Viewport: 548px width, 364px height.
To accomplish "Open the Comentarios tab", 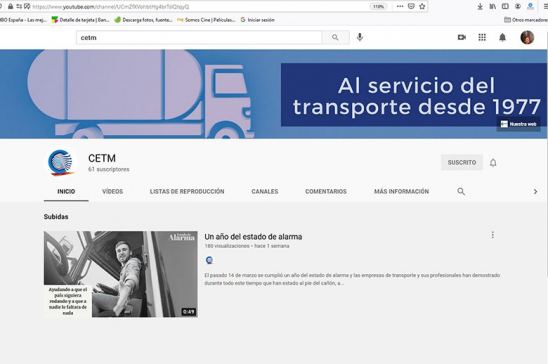I will (x=326, y=191).
